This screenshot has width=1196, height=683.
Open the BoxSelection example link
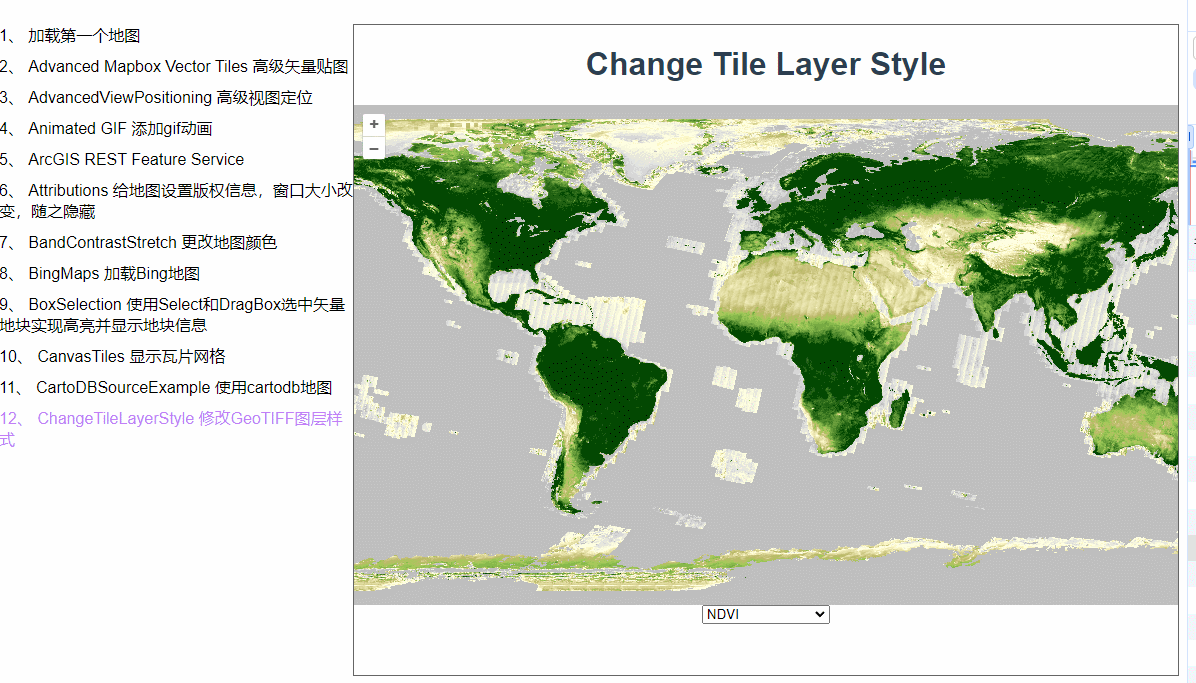click(x=180, y=304)
